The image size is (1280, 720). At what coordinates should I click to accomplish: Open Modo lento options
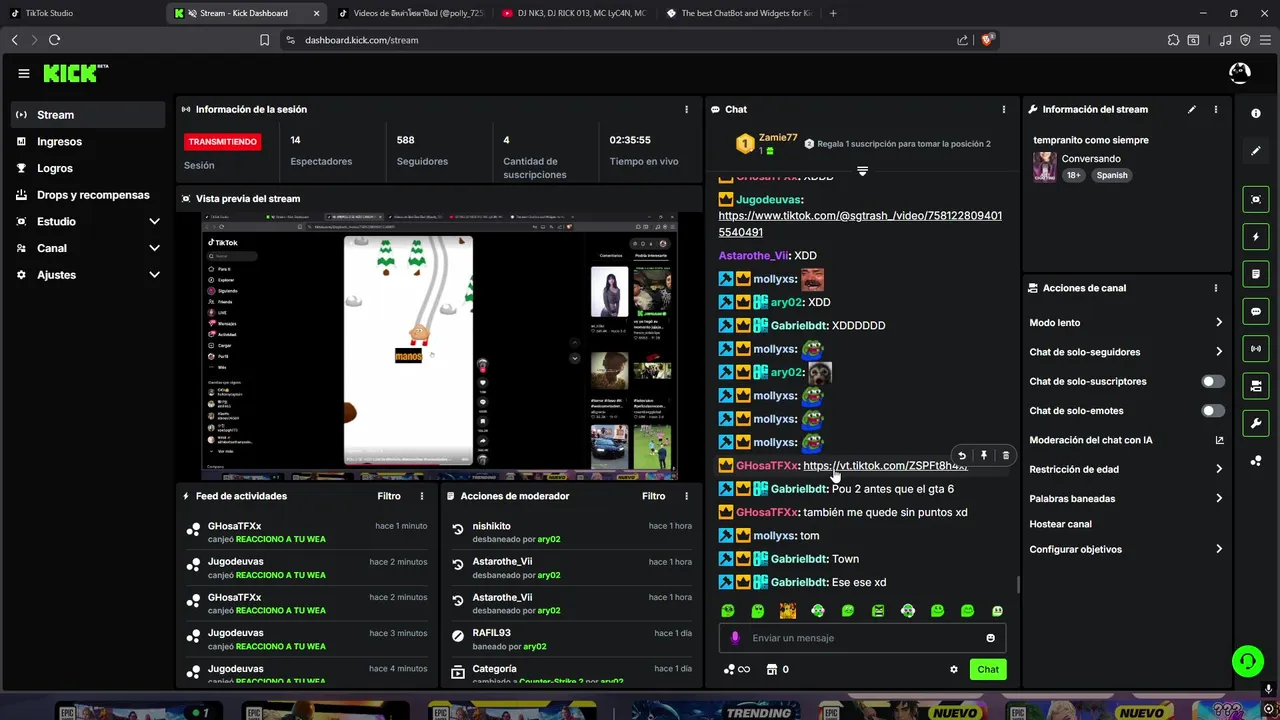(1126, 323)
